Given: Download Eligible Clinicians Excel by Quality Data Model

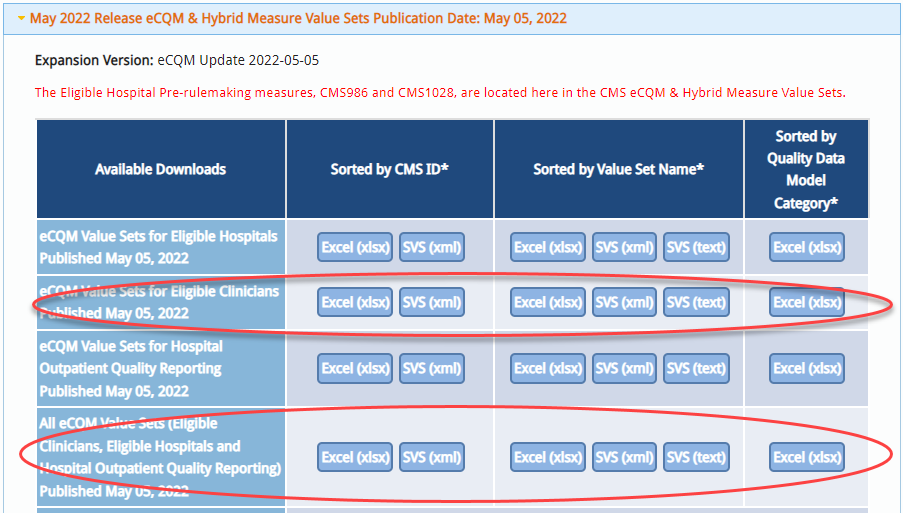Looking at the screenshot, I should 807,302.
